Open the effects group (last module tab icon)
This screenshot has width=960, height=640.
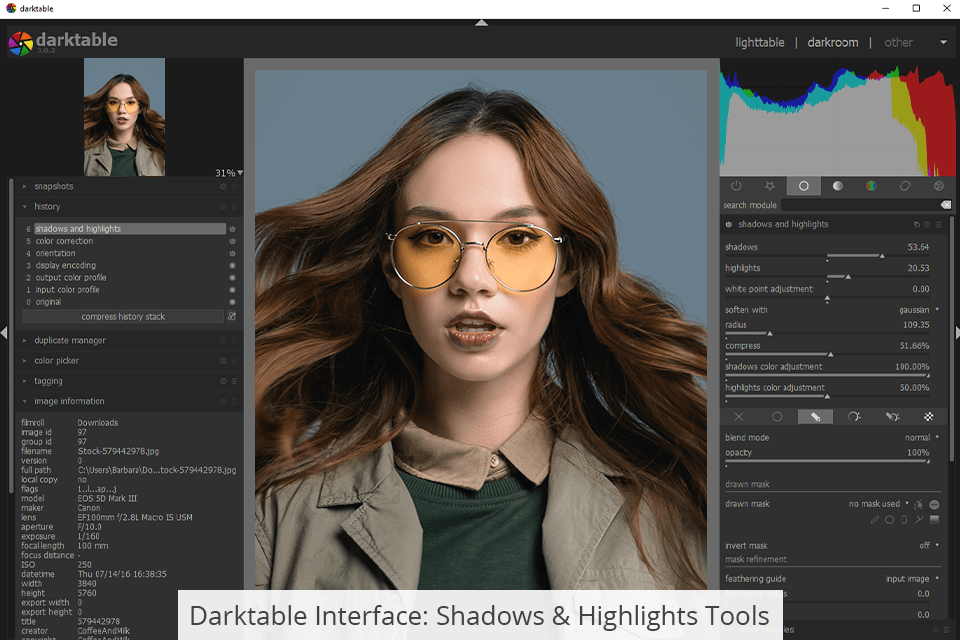[939, 186]
